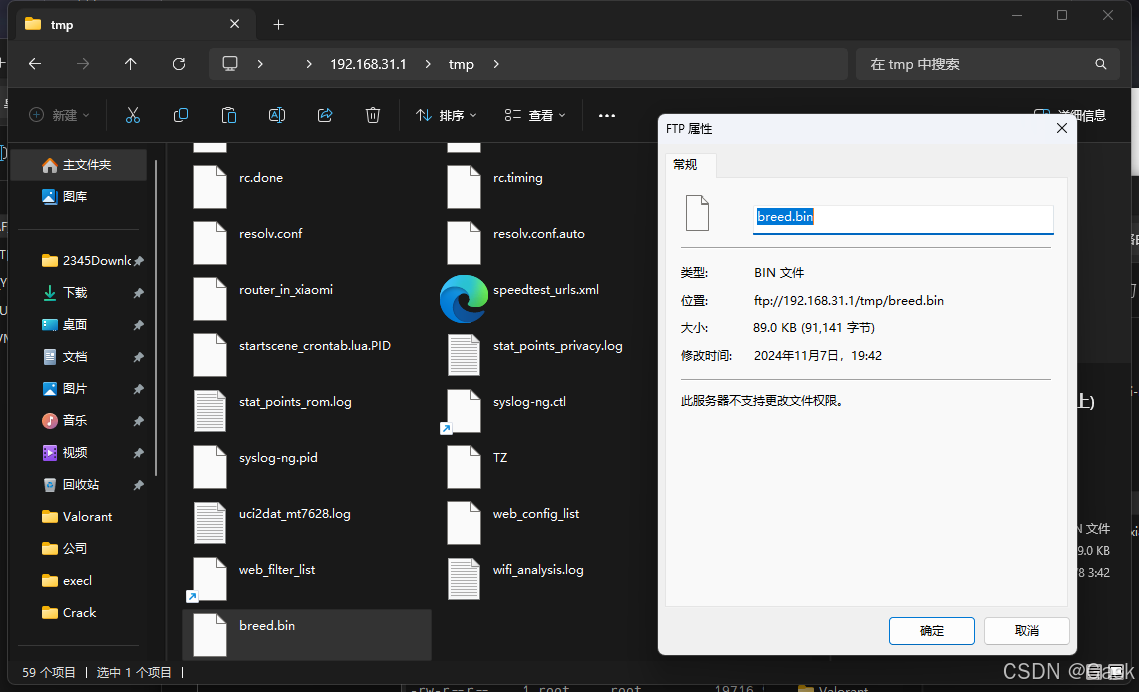The image size is (1139, 692).
Task: Open the Recycle Bin shortcut
Action: [x=92, y=484]
